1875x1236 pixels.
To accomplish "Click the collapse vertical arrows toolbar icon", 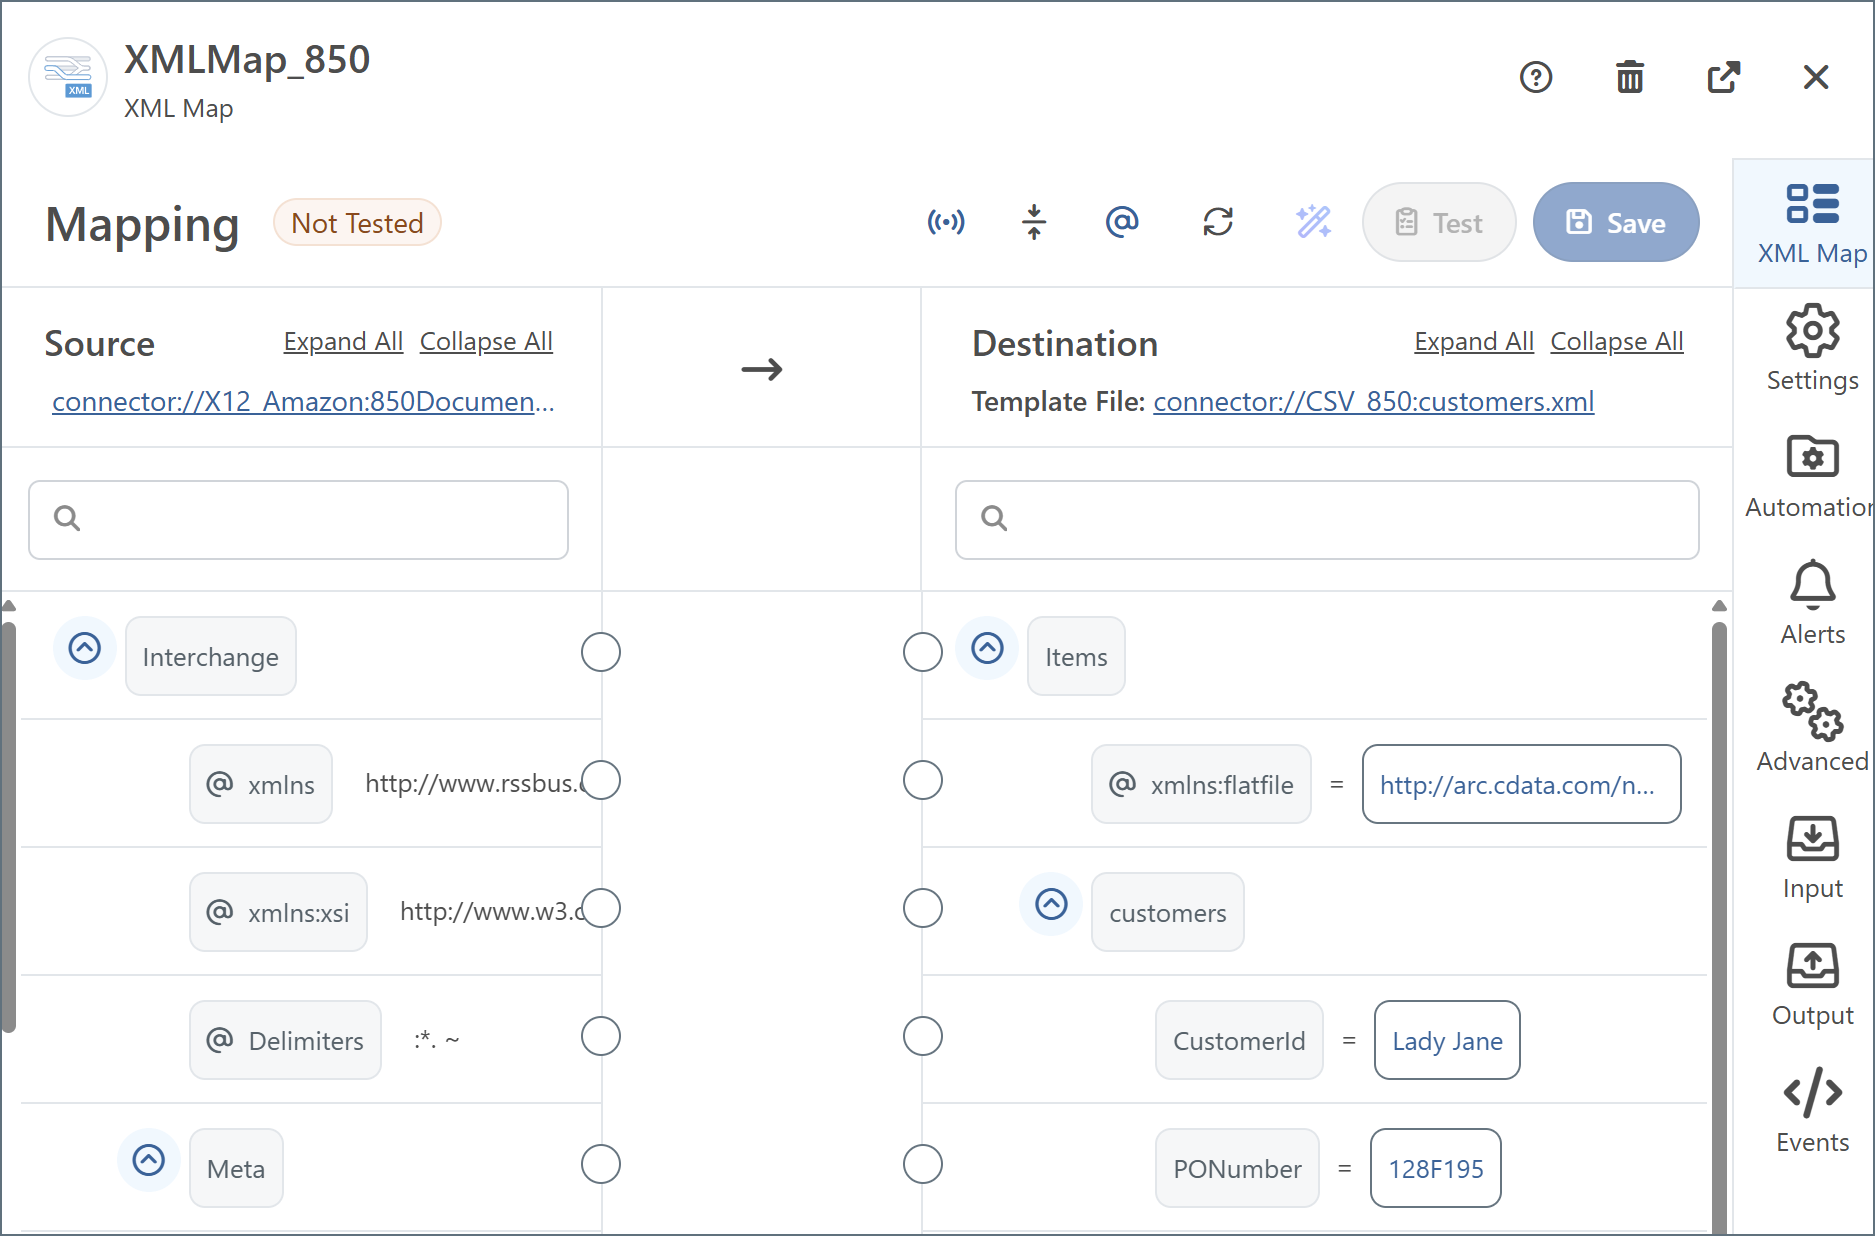I will [x=1034, y=222].
